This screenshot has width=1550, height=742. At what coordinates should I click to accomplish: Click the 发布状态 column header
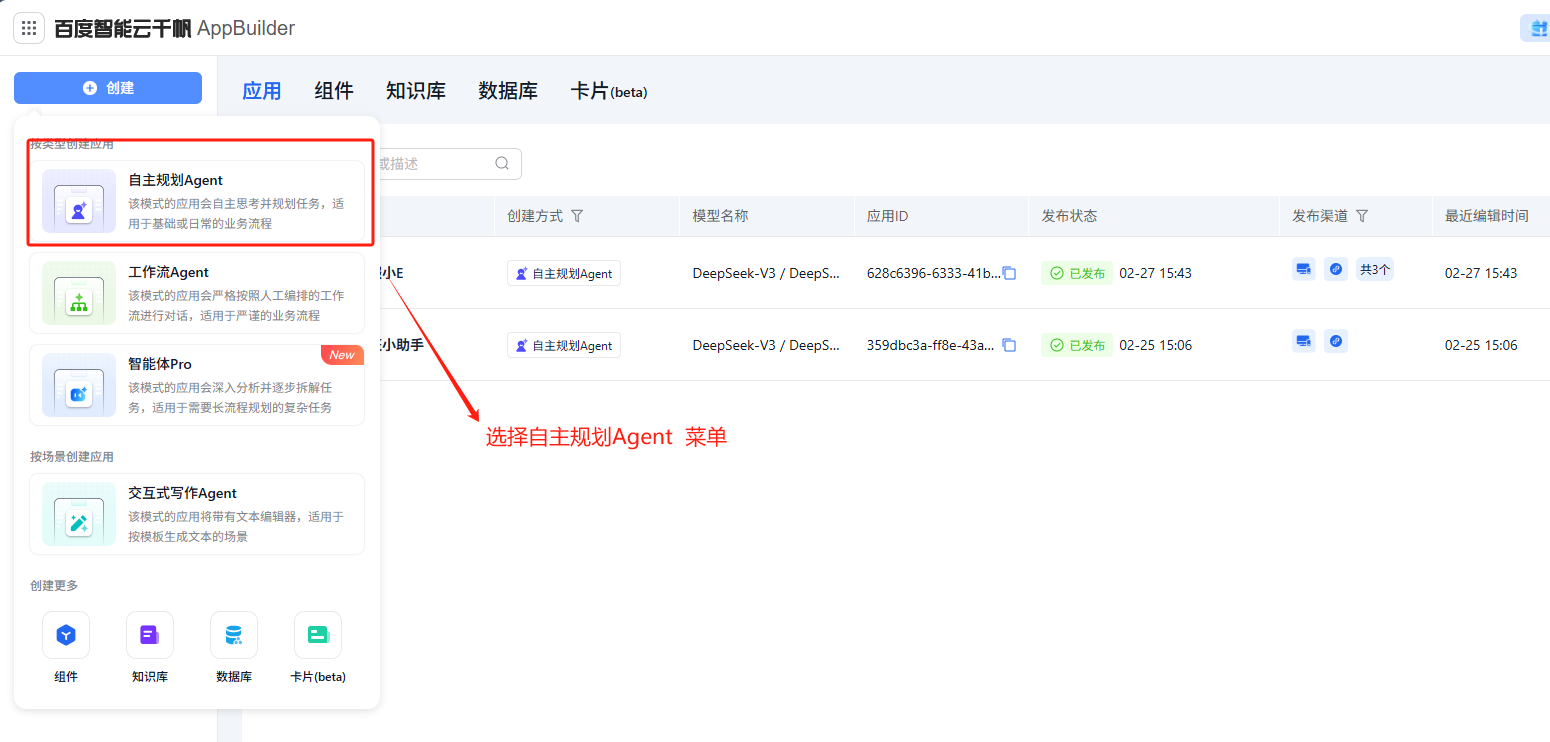pyautogui.click(x=1069, y=216)
